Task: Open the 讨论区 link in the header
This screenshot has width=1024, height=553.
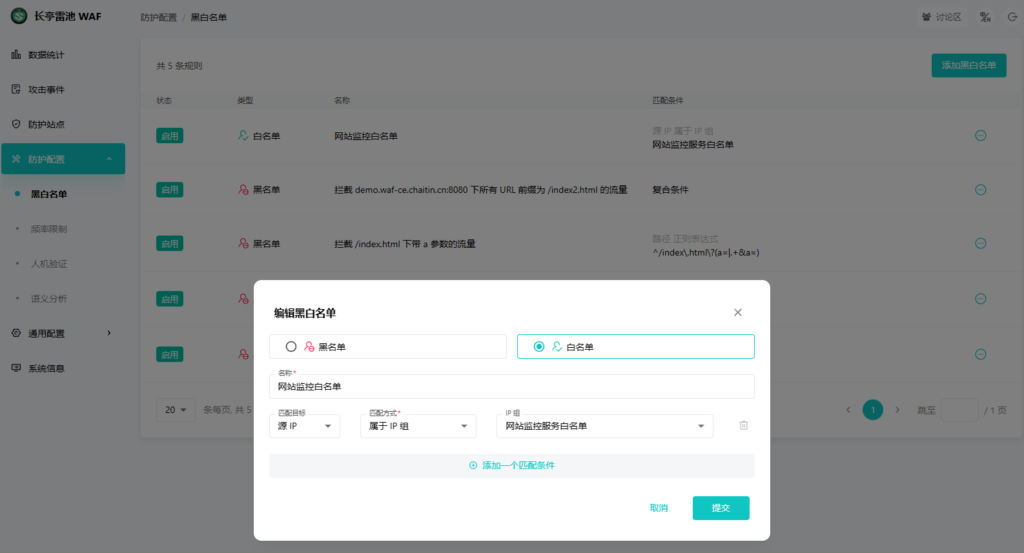Action: 941,17
